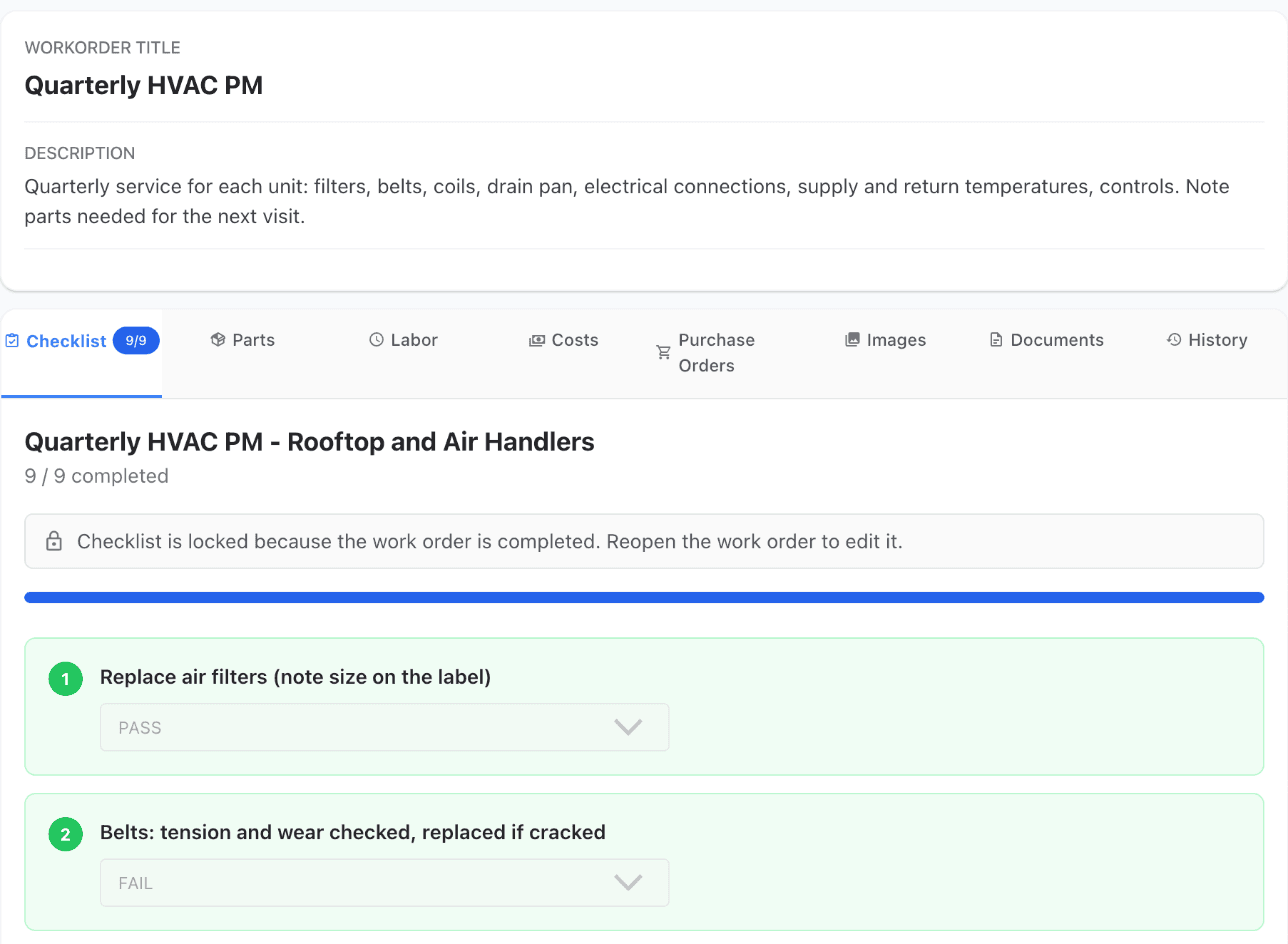This screenshot has width=1288, height=944.
Task: Click the blue checklist progress bar
Action: [x=644, y=598]
